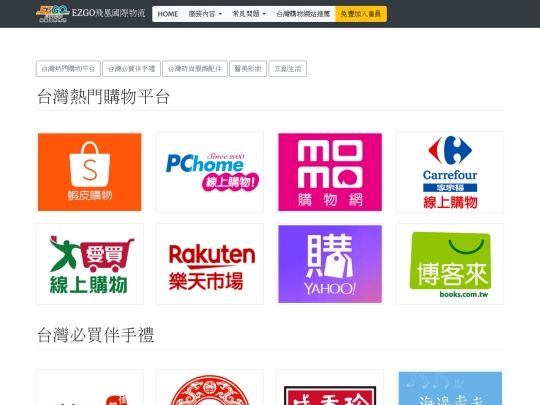
Task: Click the red-bordered souvenir brand tile
Action: coord(330,387)
